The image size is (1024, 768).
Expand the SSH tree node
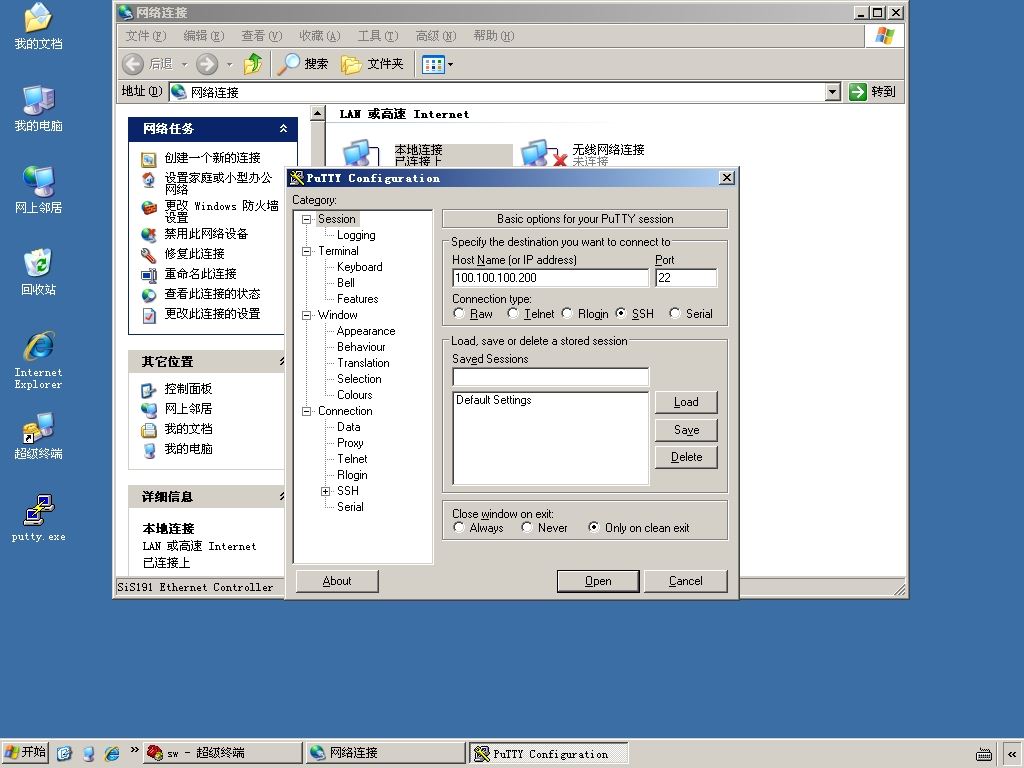click(x=325, y=491)
